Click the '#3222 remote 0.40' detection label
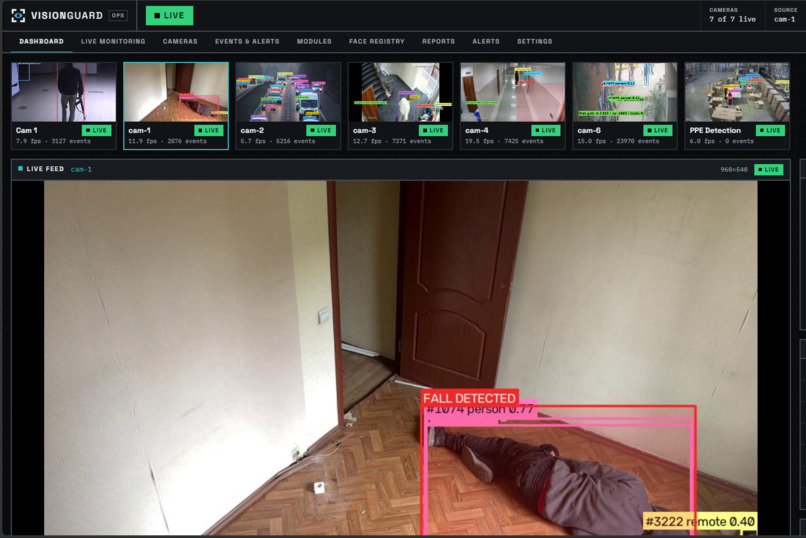Image resolution: width=806 pixels, height=538 pixels. (x=700, y=522)
